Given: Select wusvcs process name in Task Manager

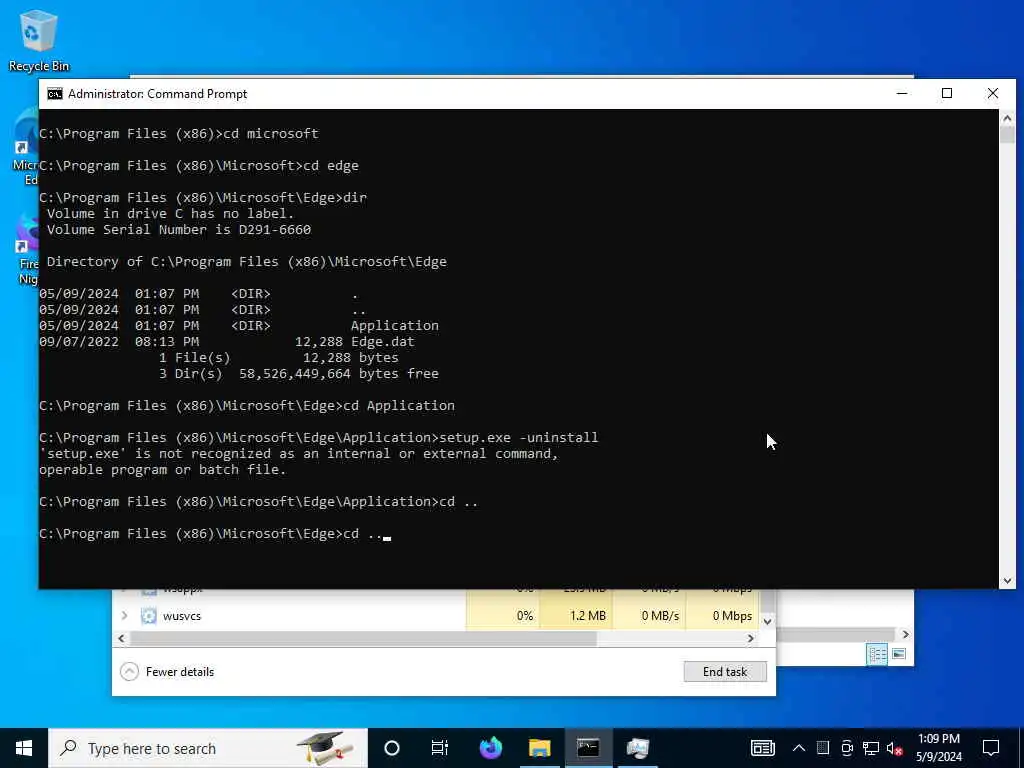Looking at the screenshot, I should [x=182, y=616].
